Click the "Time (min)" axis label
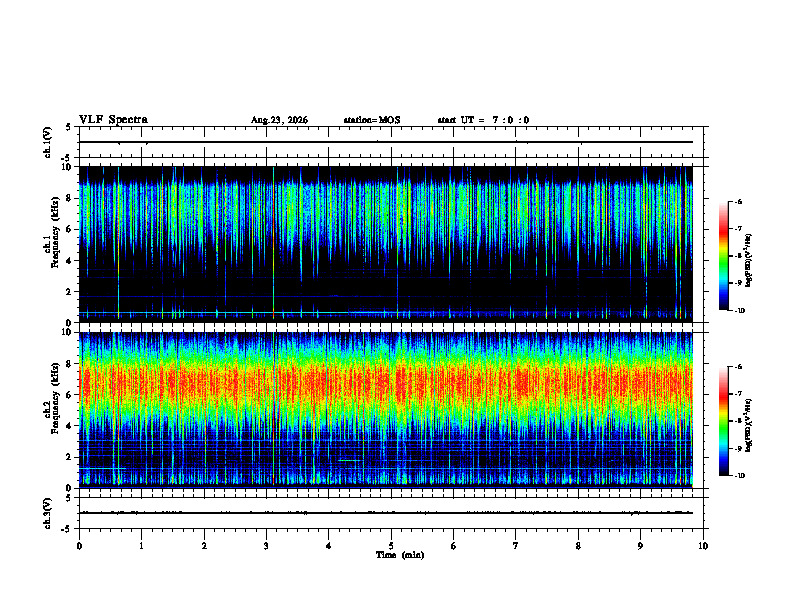Viewport: 792px width, 612px height. pos(400,555)
